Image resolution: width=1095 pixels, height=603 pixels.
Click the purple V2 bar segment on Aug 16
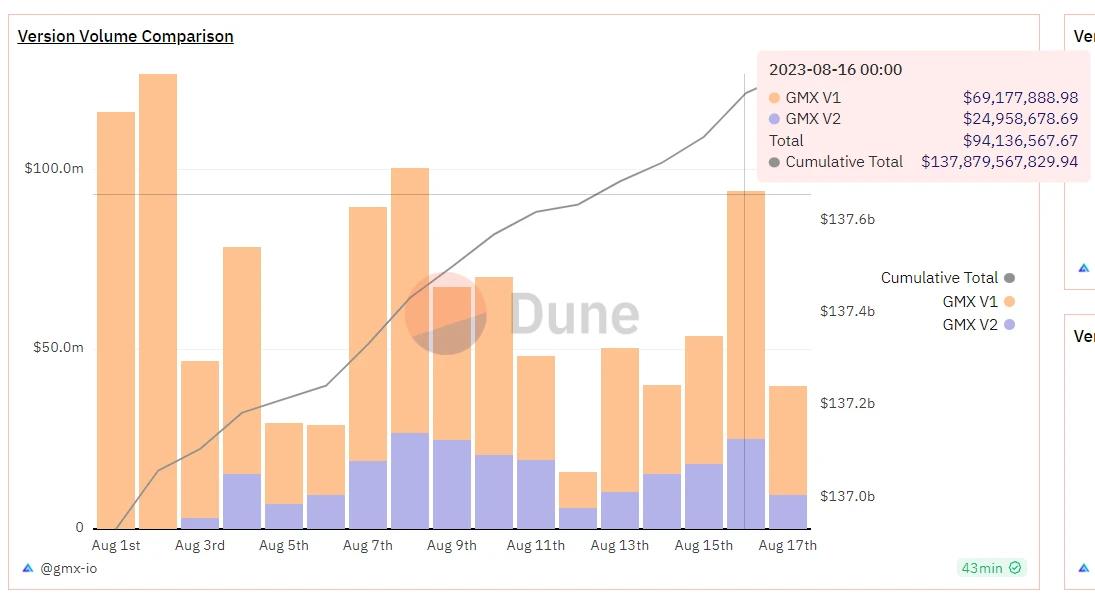(747, 480)
